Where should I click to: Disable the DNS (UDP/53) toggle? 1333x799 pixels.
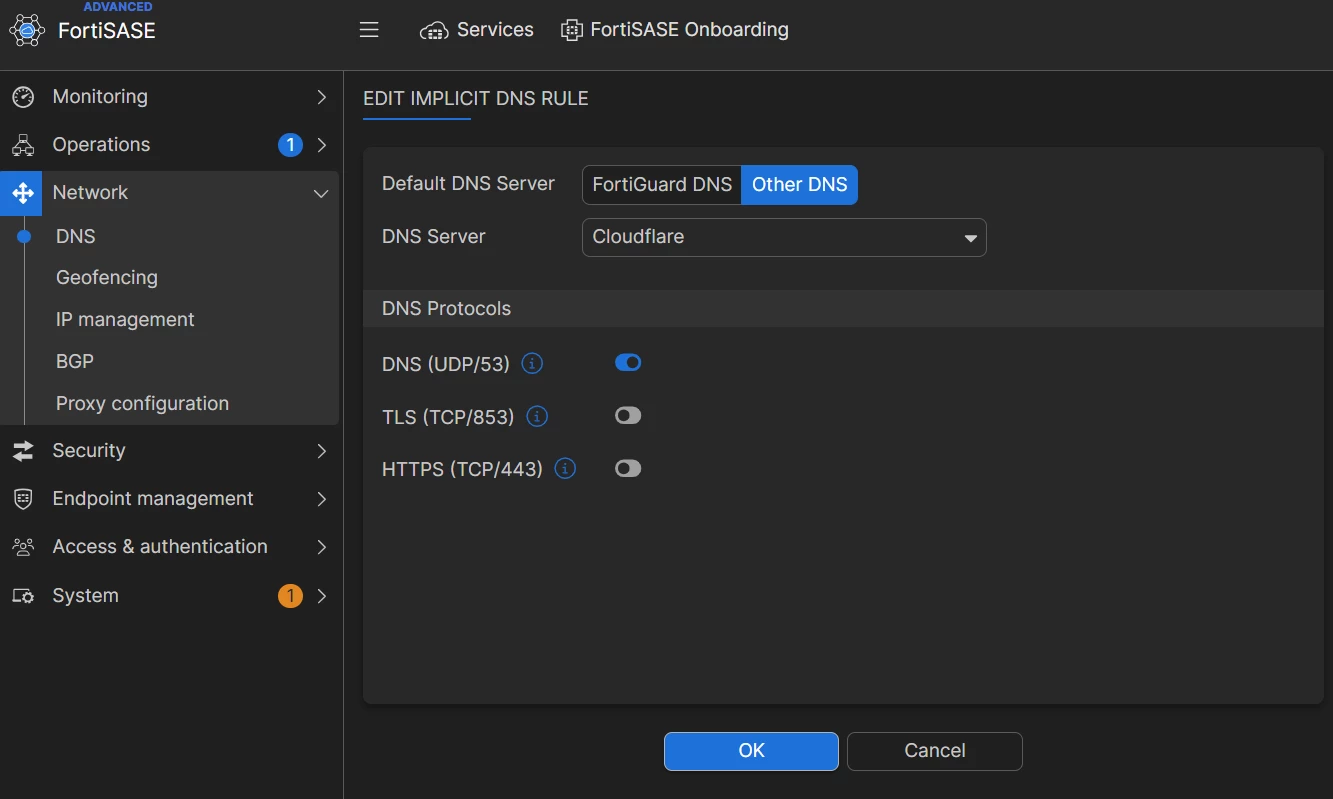coord(628,362)
